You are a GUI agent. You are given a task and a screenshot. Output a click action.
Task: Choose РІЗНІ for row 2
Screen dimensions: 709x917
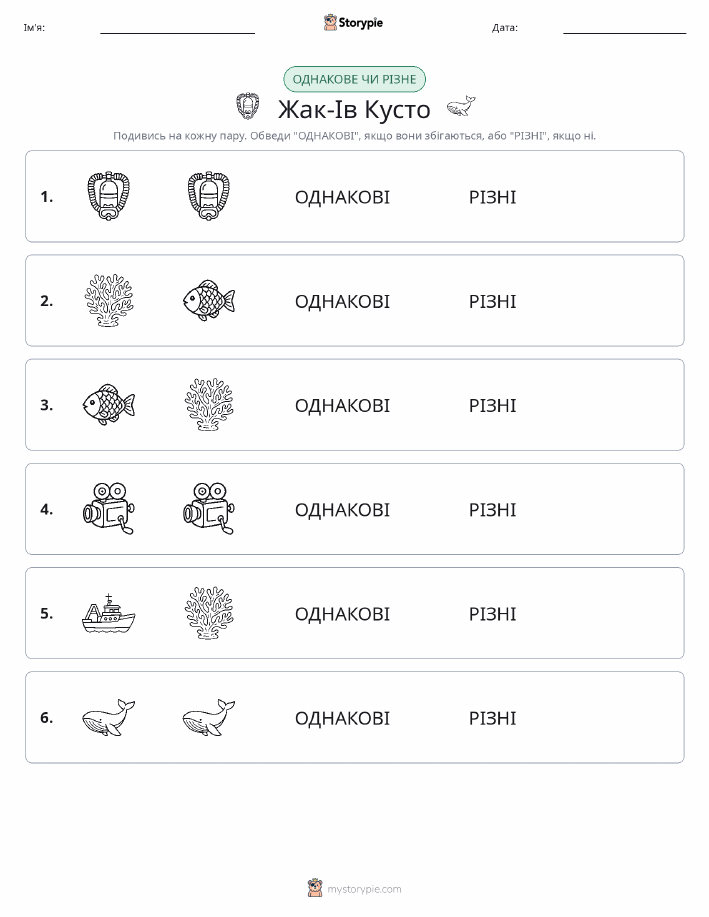493,301
